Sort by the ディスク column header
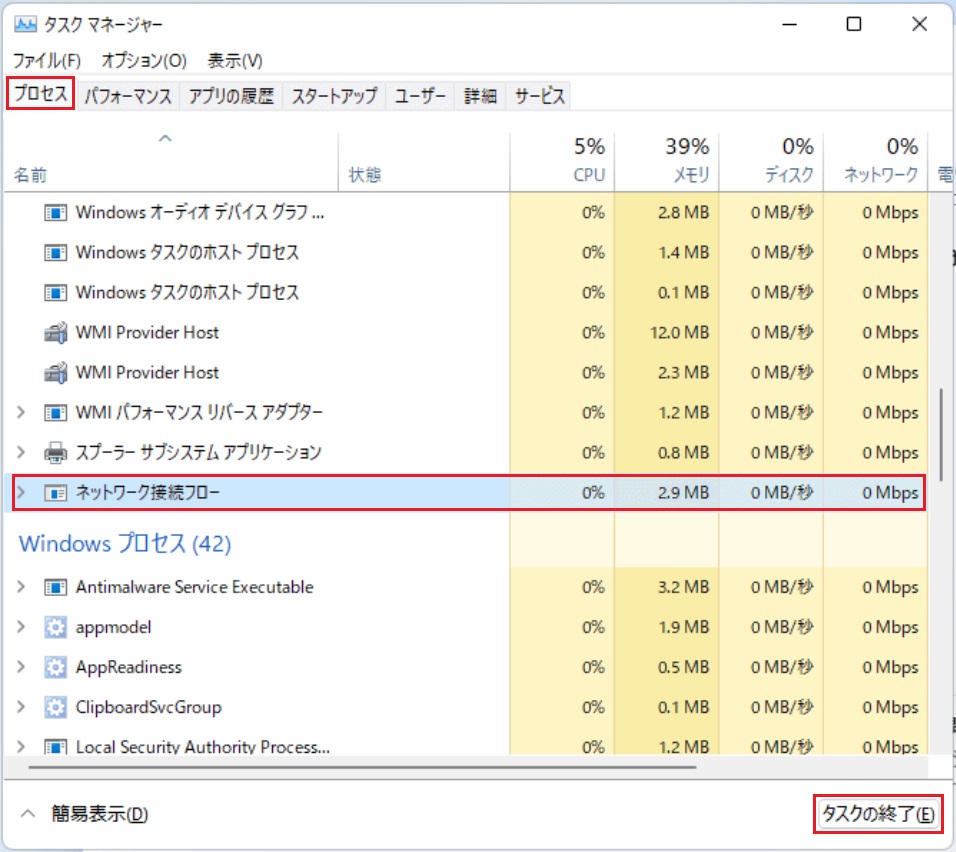 click(x=771, y=161)
